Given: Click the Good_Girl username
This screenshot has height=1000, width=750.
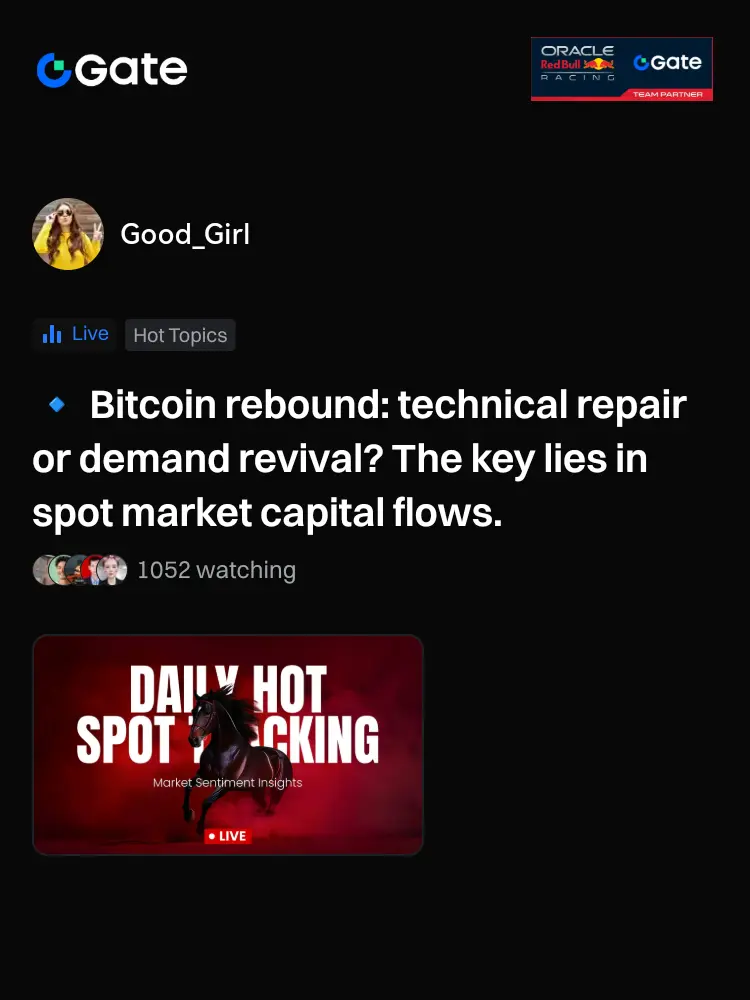Looking at the screenshot, I should [185, 234].
